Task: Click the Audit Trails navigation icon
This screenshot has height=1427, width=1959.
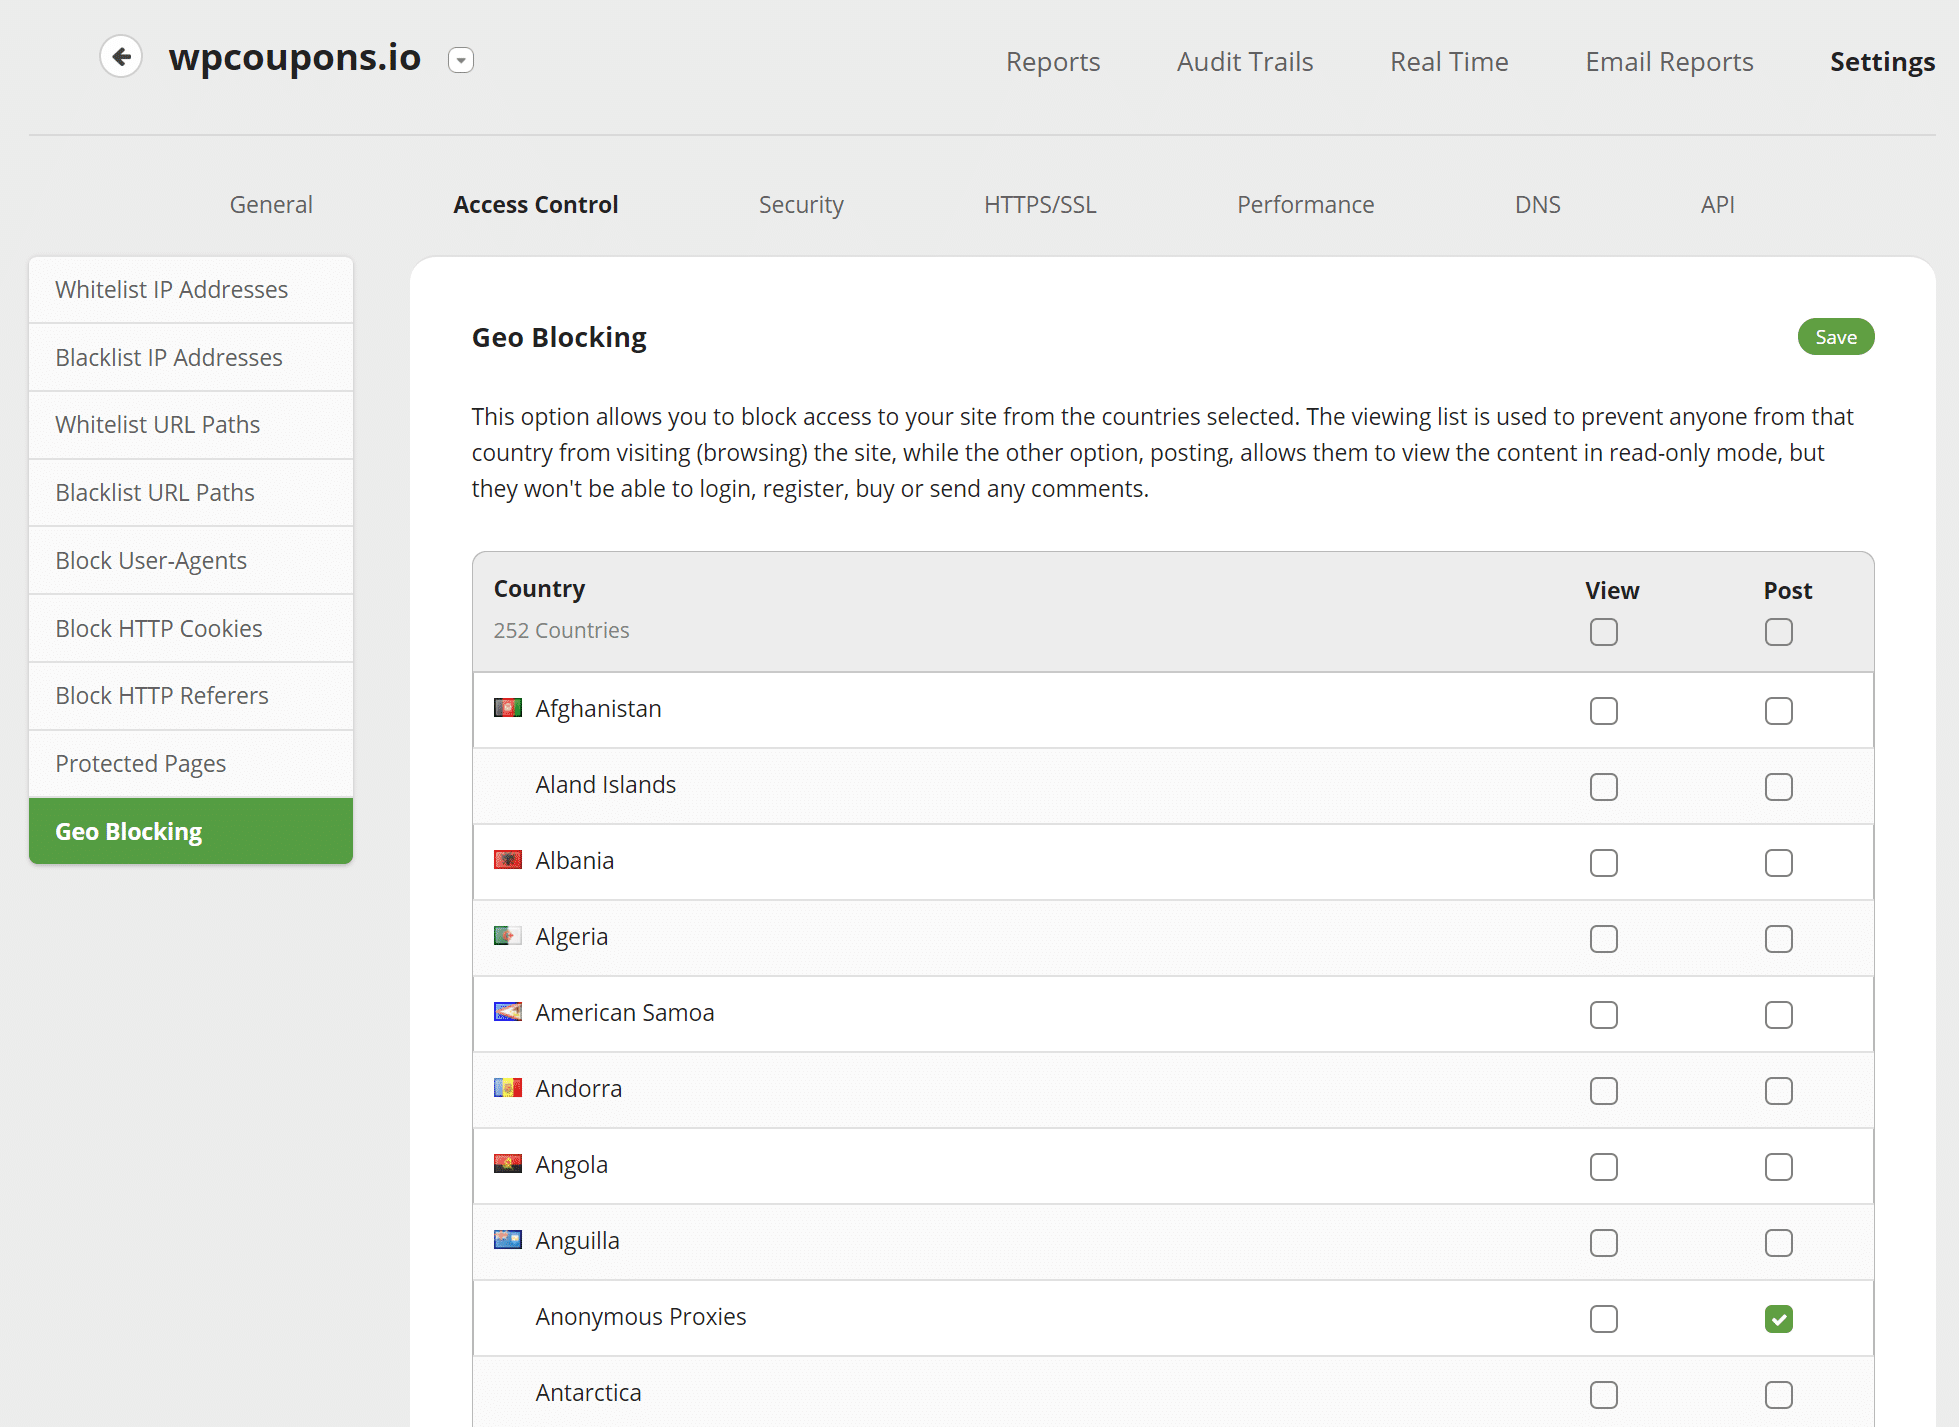Action: click(x=1246, y=61)
